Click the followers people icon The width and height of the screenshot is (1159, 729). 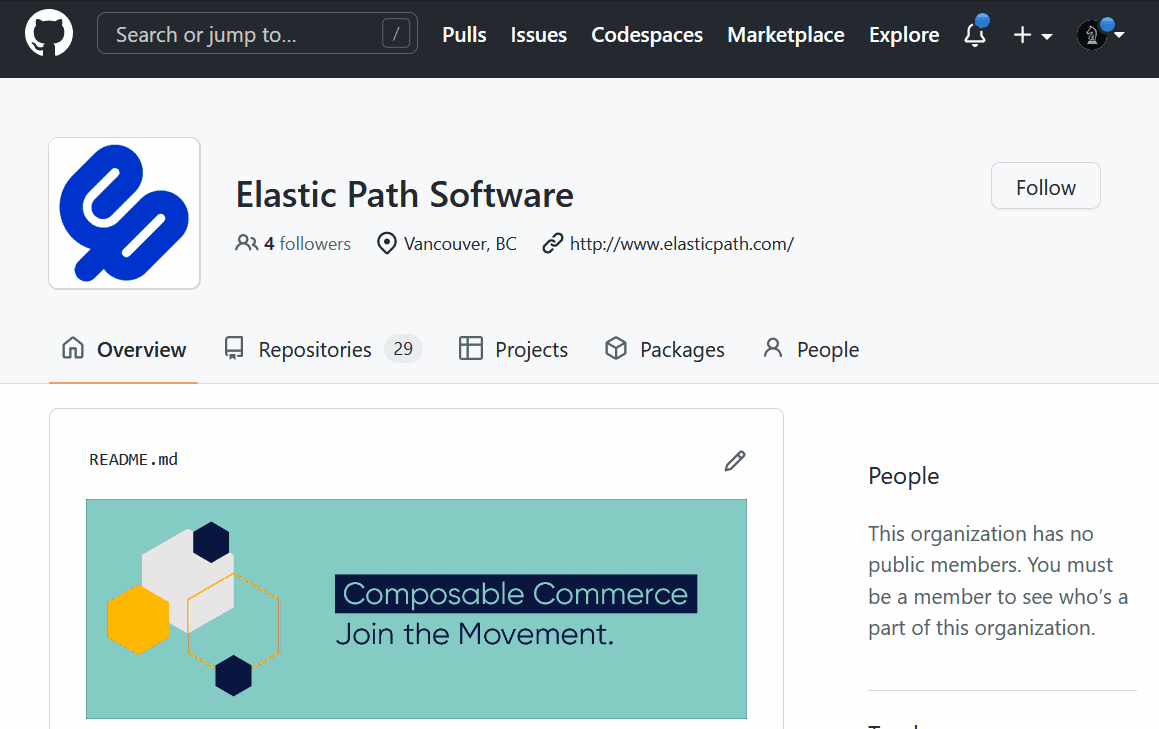[246, 243]
